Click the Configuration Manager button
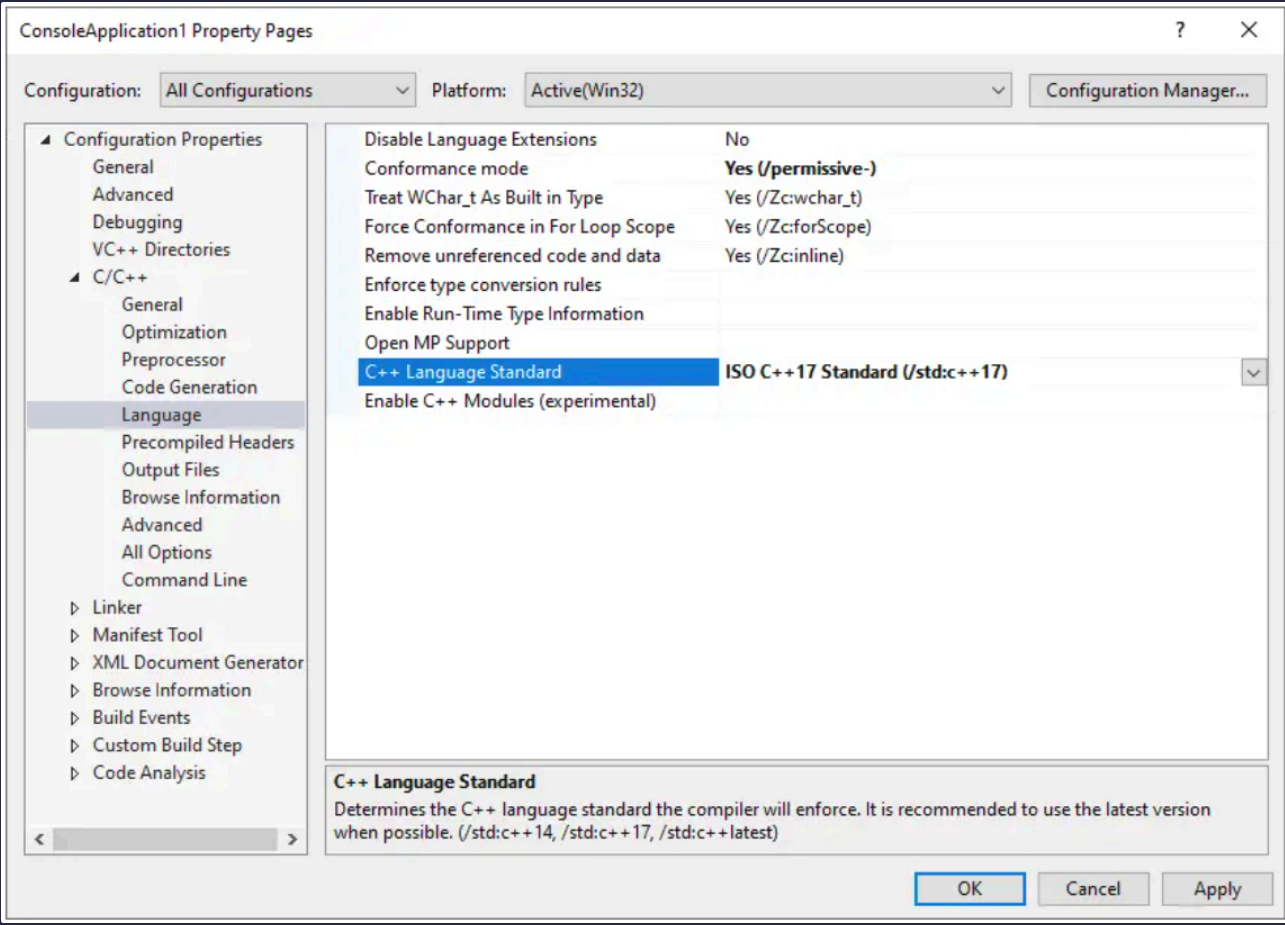This screenshot has width=1285, height=925. pos(1148,90)
